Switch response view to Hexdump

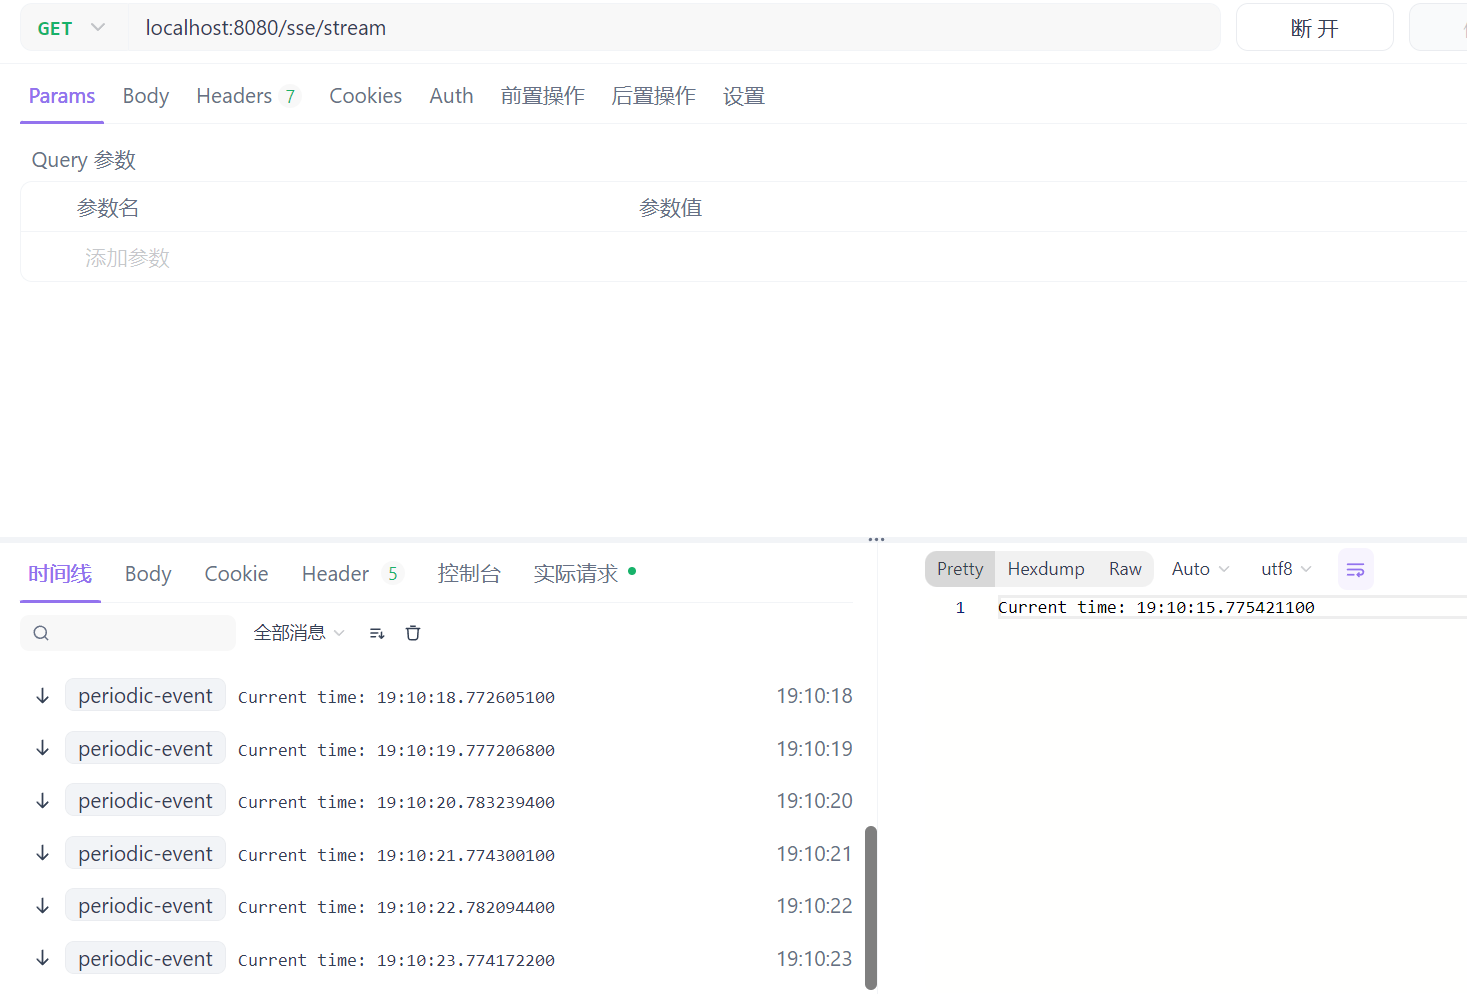click(1045, 568)
